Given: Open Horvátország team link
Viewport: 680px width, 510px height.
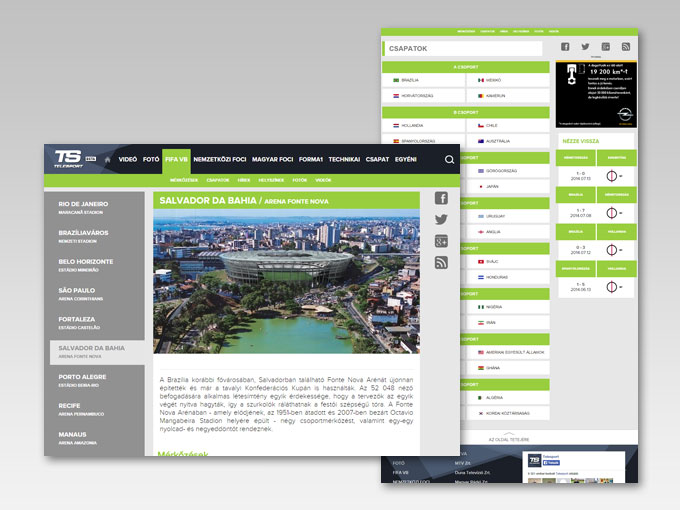Looking at the screenshot, I should point(424,96).
